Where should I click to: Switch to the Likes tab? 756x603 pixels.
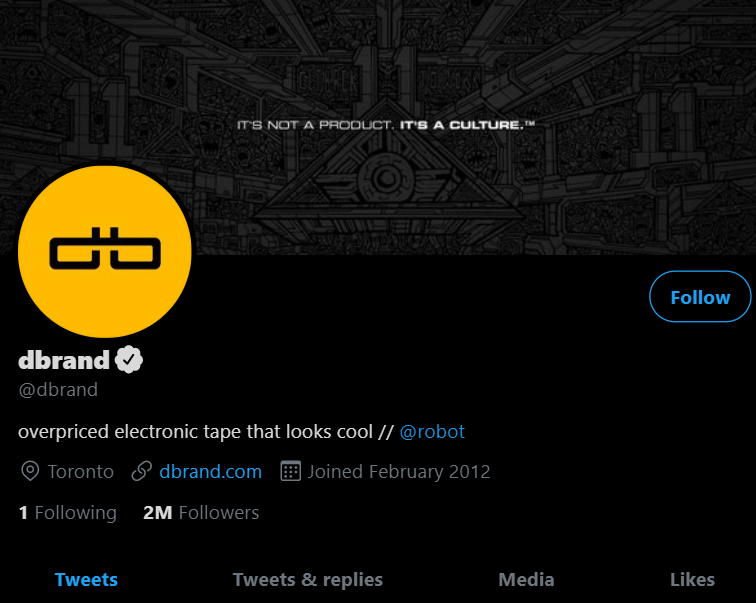point(692,579)
